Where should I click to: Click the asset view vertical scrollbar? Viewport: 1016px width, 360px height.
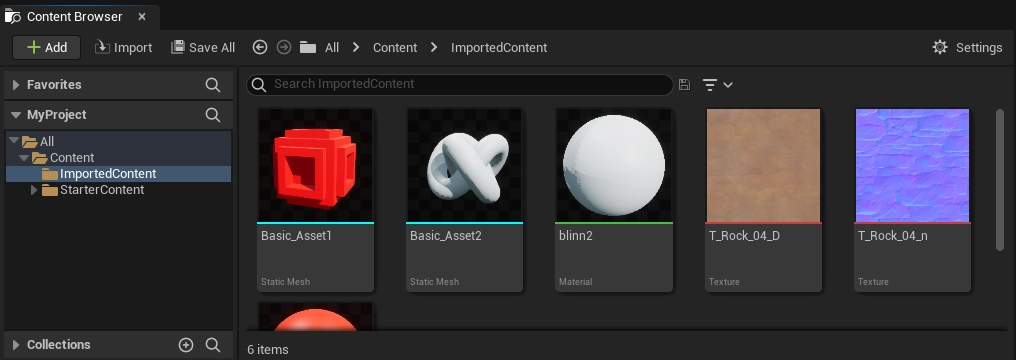[x=1000, y=180]
